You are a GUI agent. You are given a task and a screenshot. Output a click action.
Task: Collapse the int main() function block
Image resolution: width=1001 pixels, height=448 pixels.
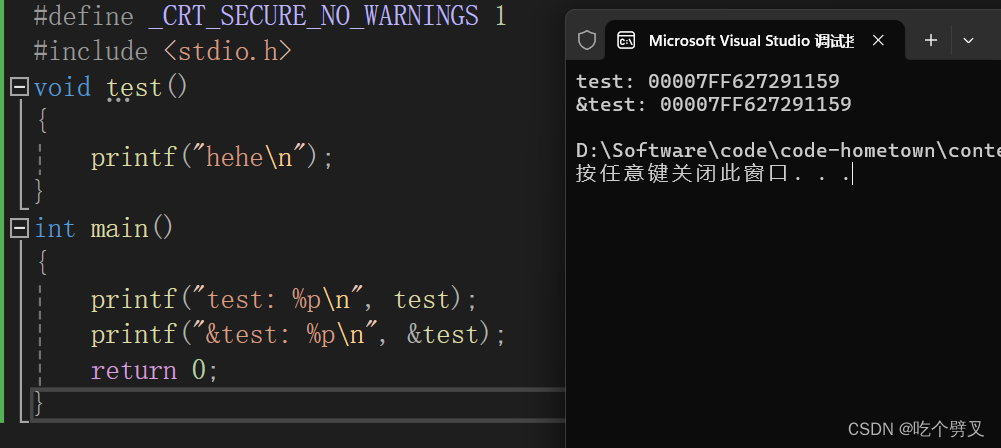coord(20,228)
